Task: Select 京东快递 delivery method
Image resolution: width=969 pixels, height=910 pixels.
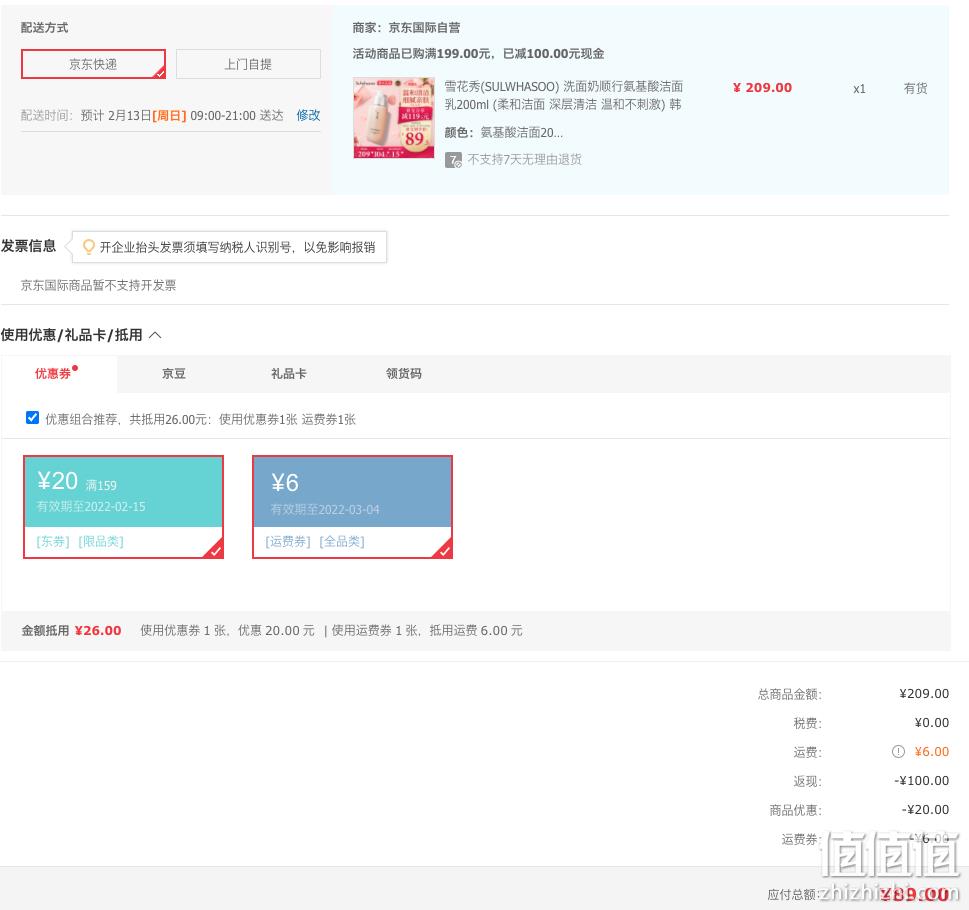Action: click(x=93, y=64)
